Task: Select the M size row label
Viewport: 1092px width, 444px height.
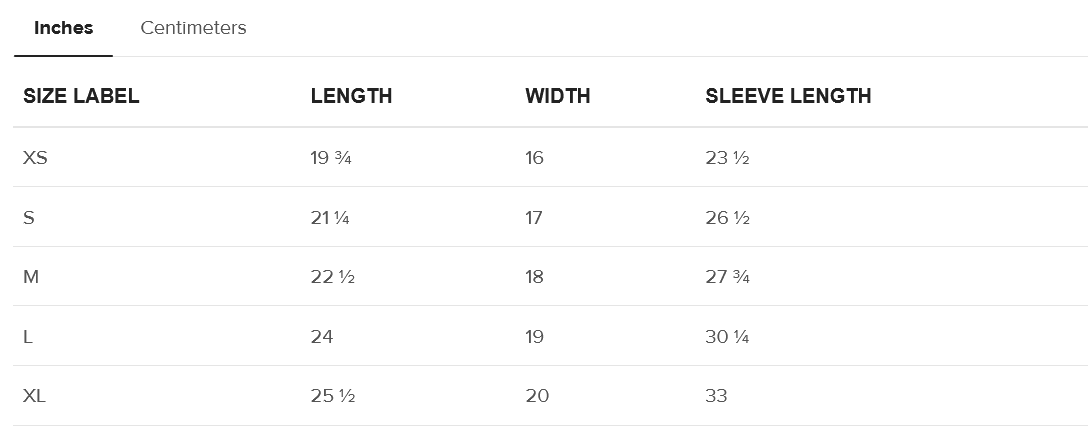Action: [x=31, y=277]
